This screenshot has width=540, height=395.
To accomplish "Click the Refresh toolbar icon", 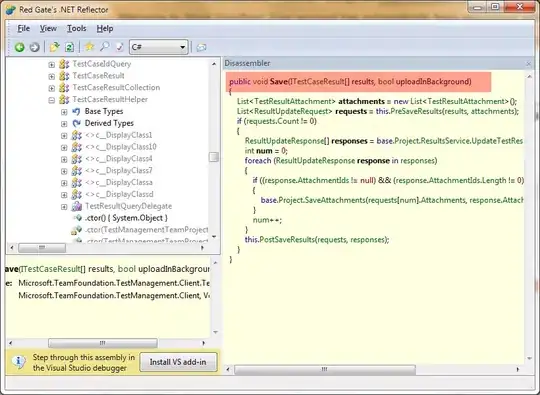I will pyautogui.click(x=70, y=47).
